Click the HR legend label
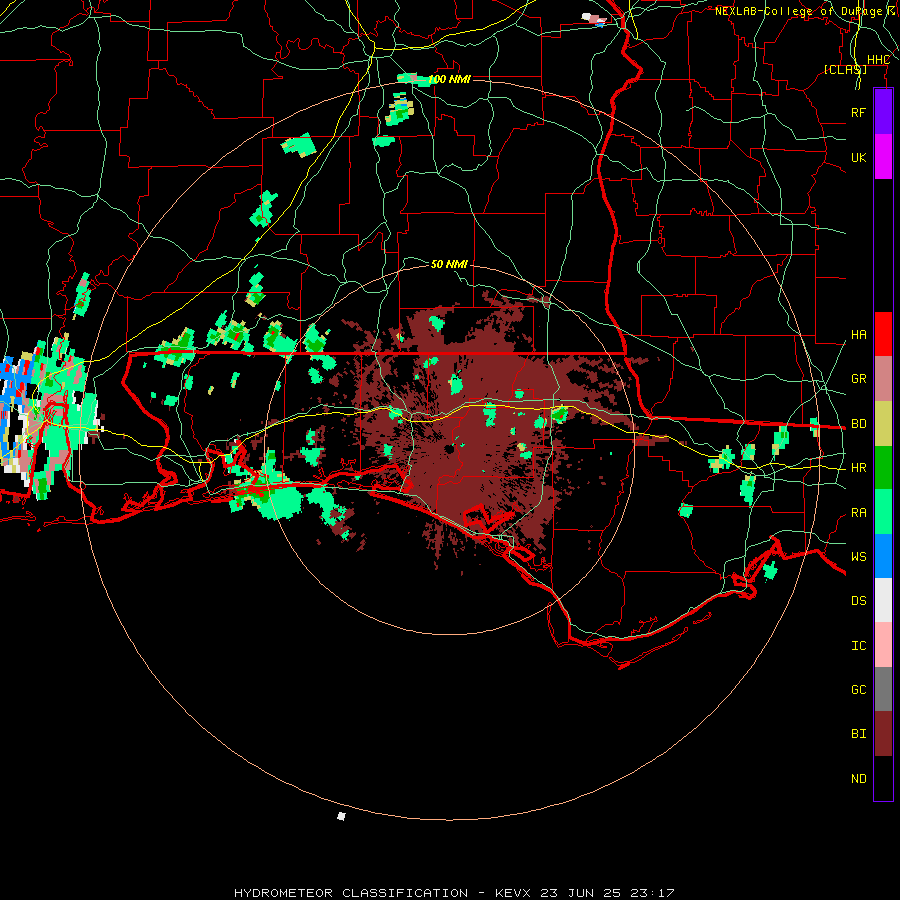900x900 pixels. coord(859,468)
